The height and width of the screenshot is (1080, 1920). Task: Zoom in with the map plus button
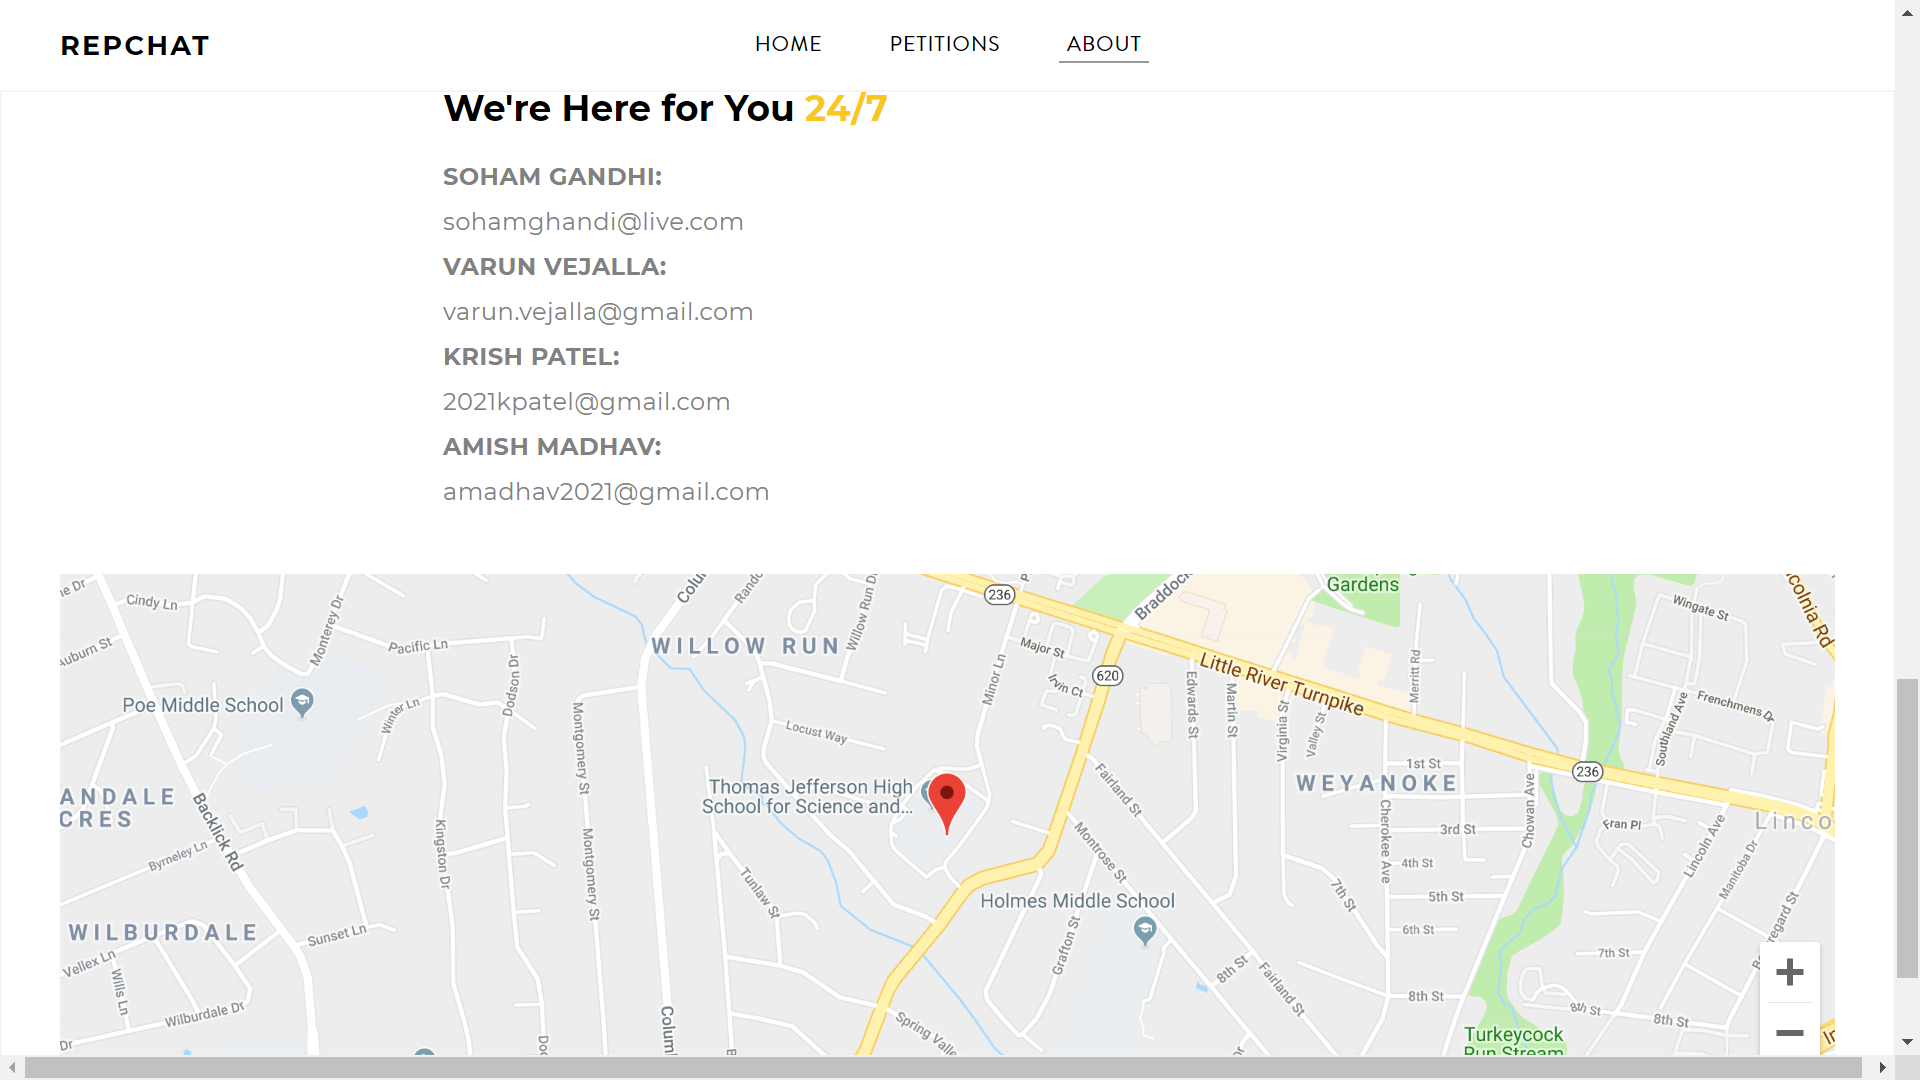click(x=1789, y=972)
